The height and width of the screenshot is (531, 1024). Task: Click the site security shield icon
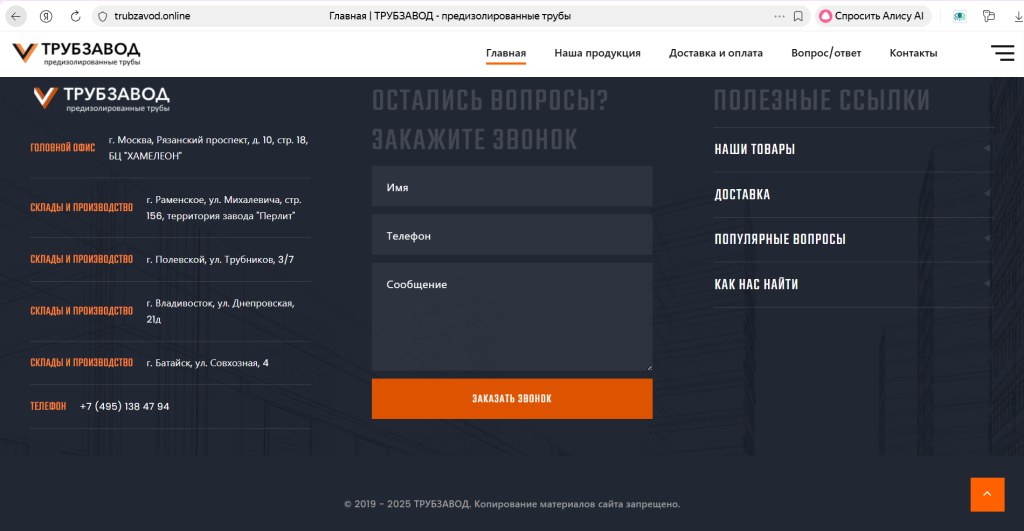pyautogui.click(x=101, y=16)
